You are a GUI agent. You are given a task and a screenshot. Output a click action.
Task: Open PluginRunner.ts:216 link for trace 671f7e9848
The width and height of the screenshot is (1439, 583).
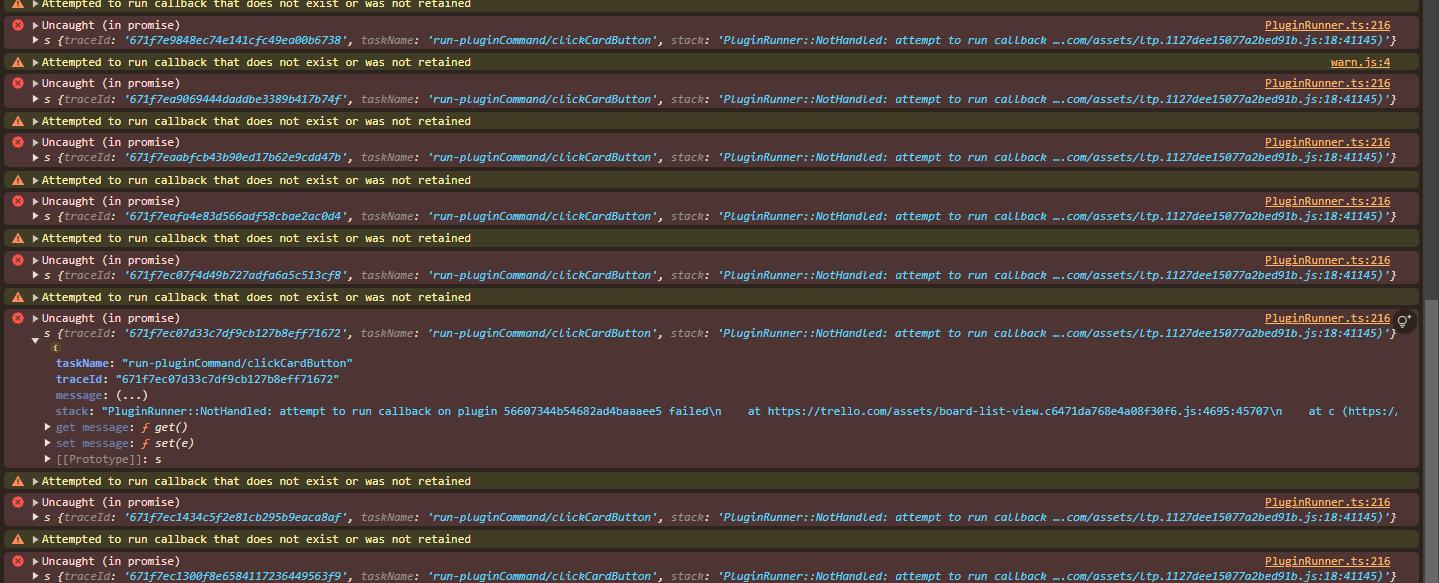tap(1327, 25)
